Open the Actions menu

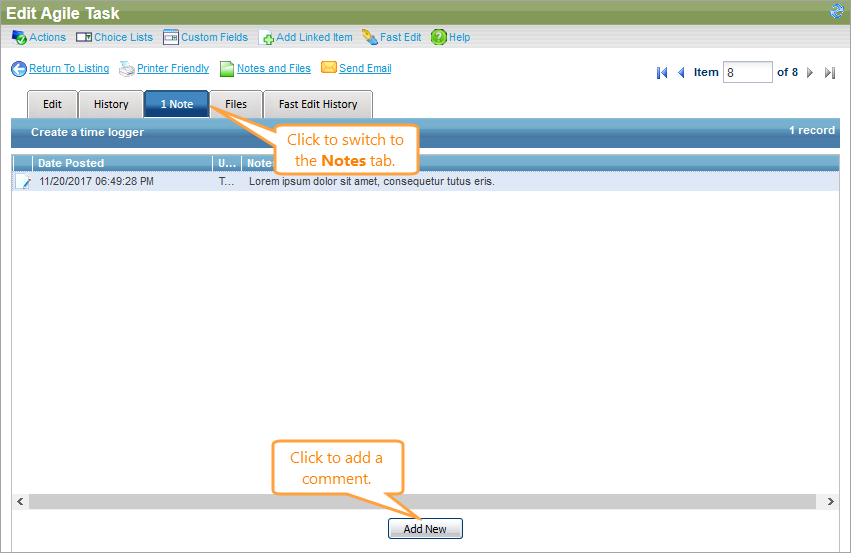47,37
